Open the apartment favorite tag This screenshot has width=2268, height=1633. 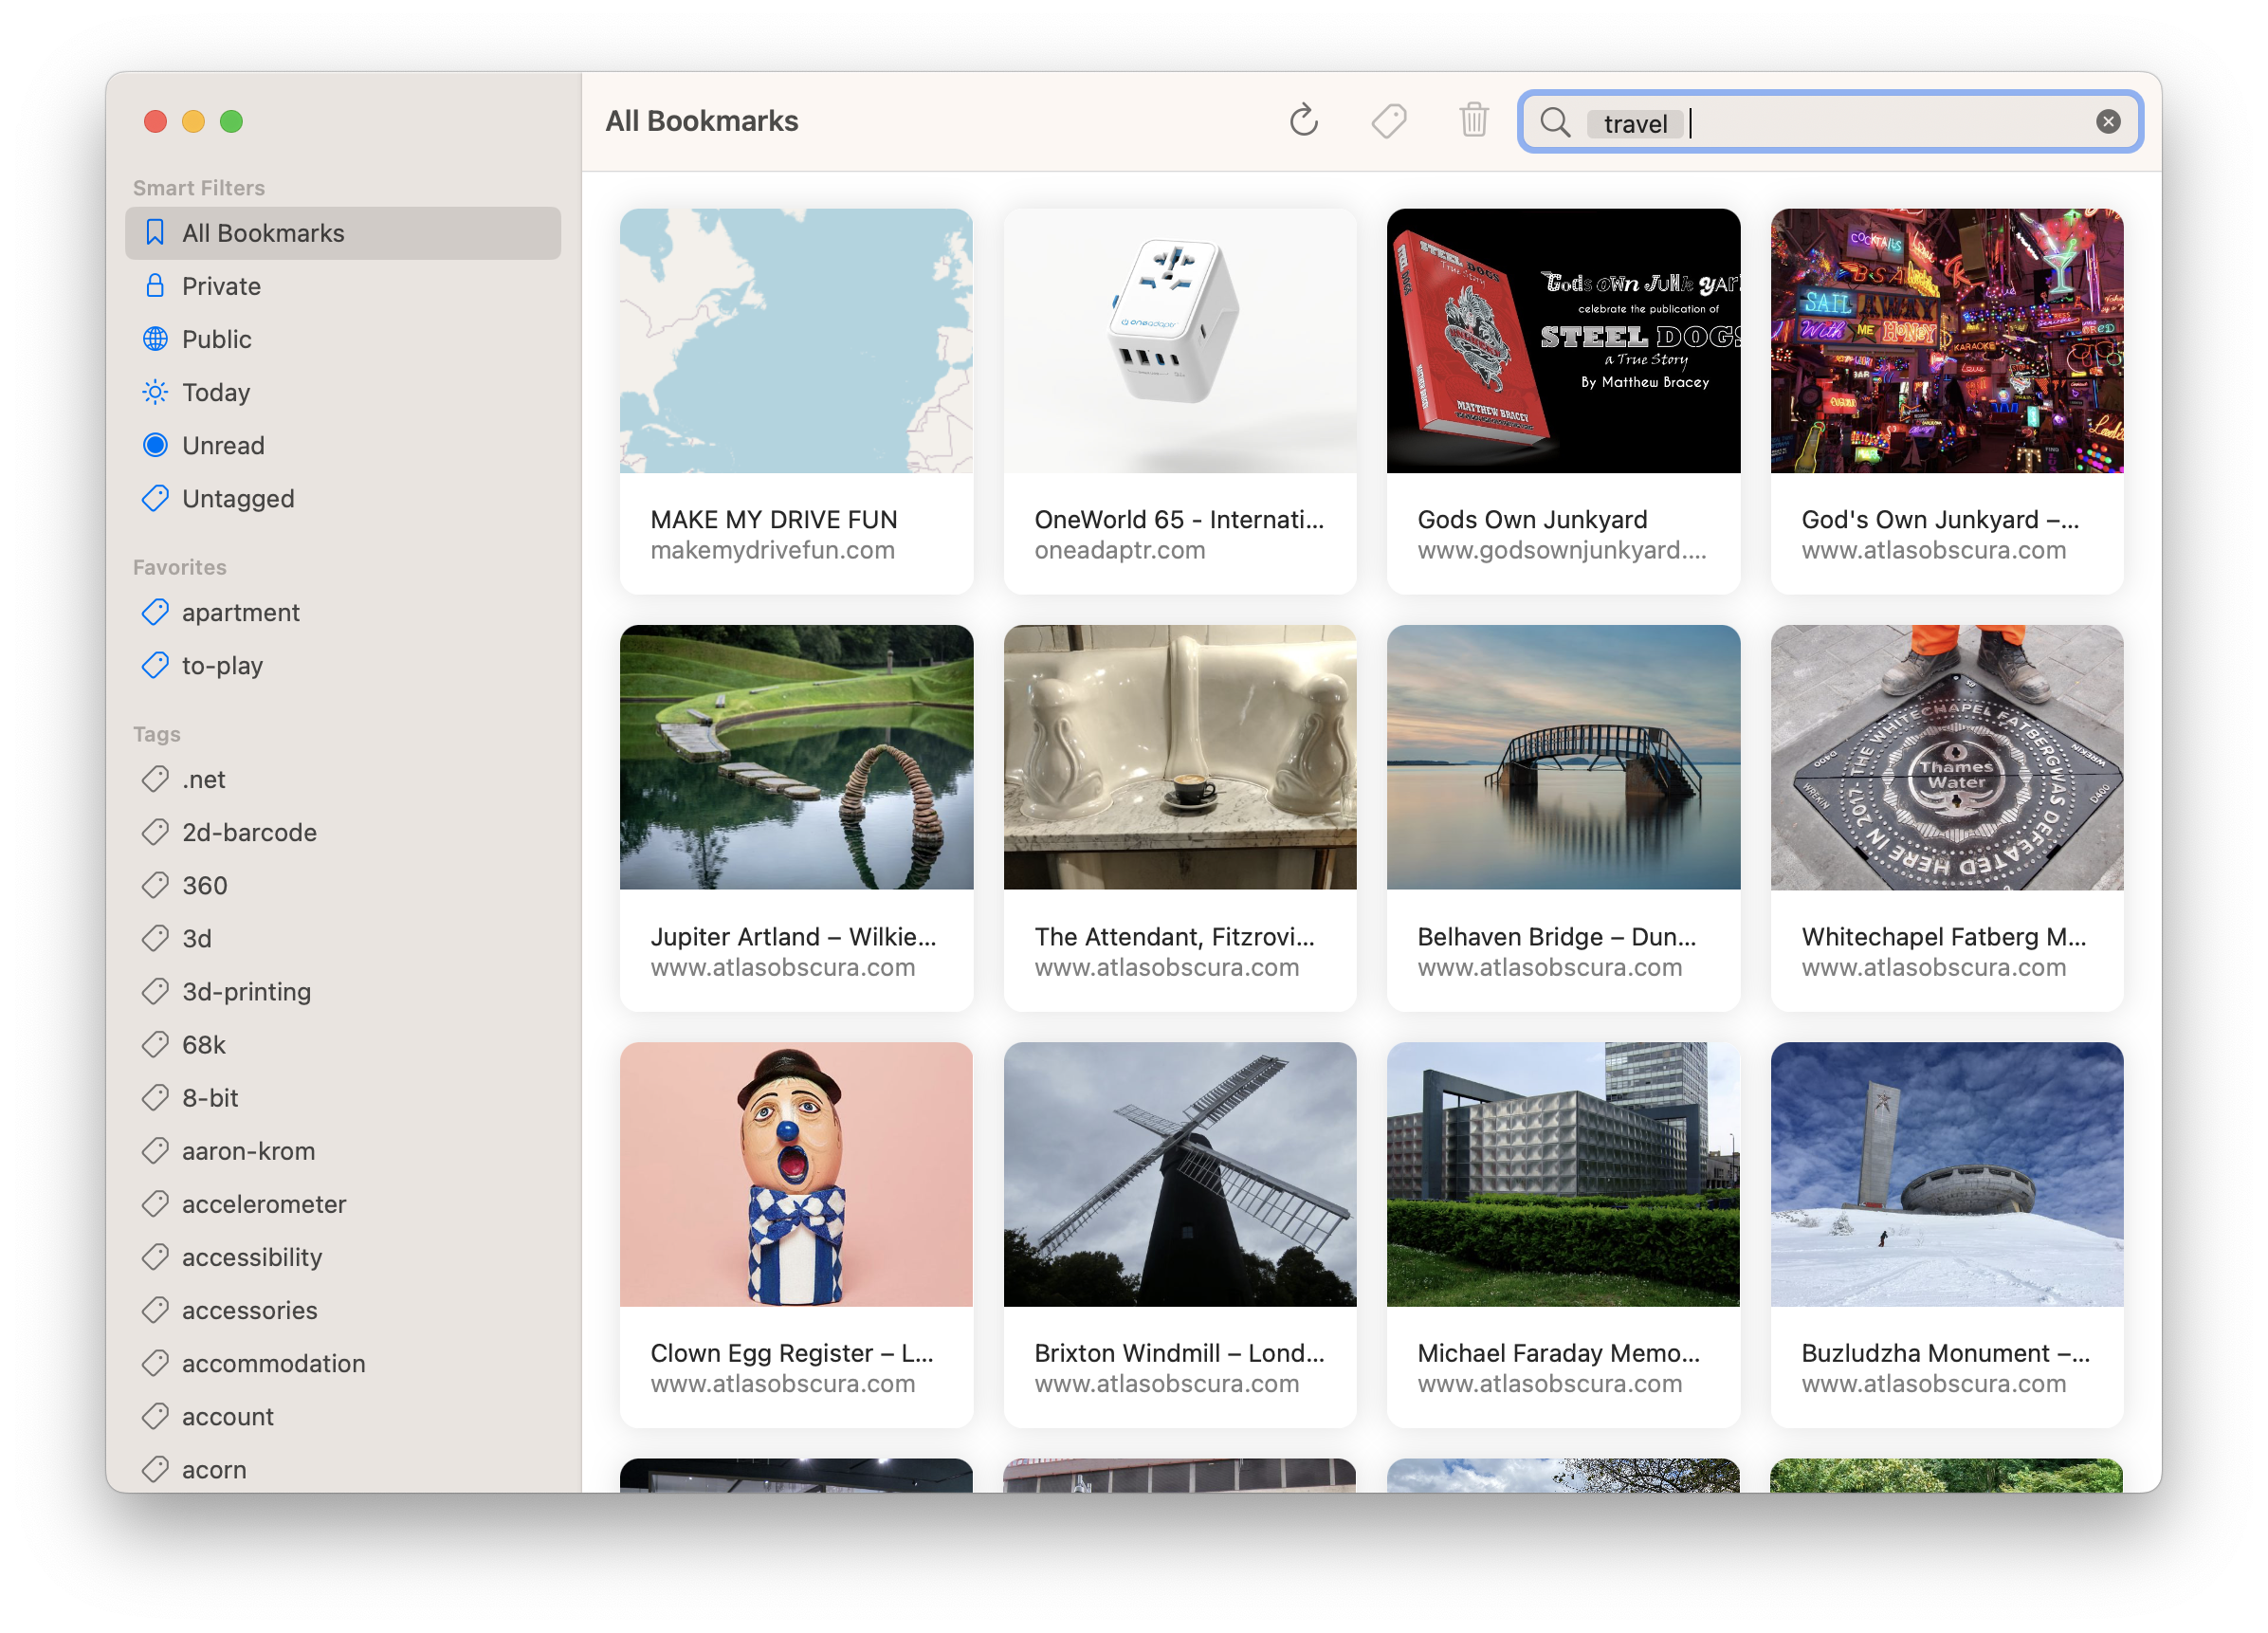pyautogui.click(x=240, y=612)
